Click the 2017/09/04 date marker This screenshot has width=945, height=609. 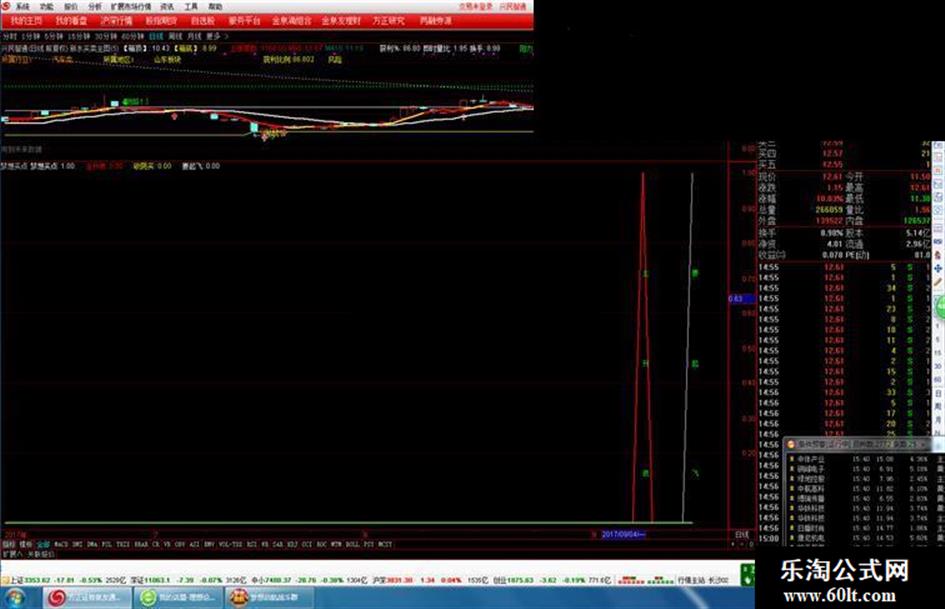pyautogui.click(x=623, y=534)
